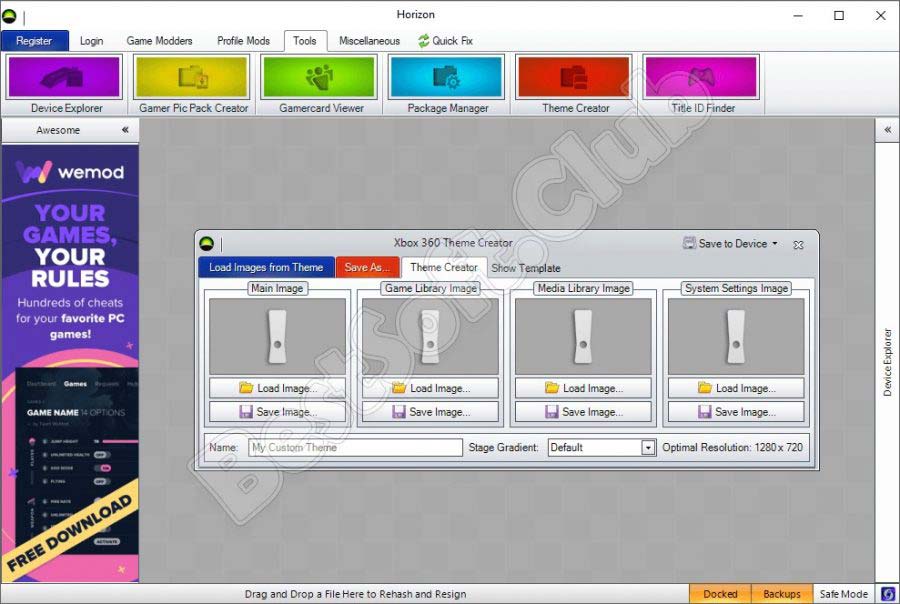Select the Show Template tab

click(525, 268)
